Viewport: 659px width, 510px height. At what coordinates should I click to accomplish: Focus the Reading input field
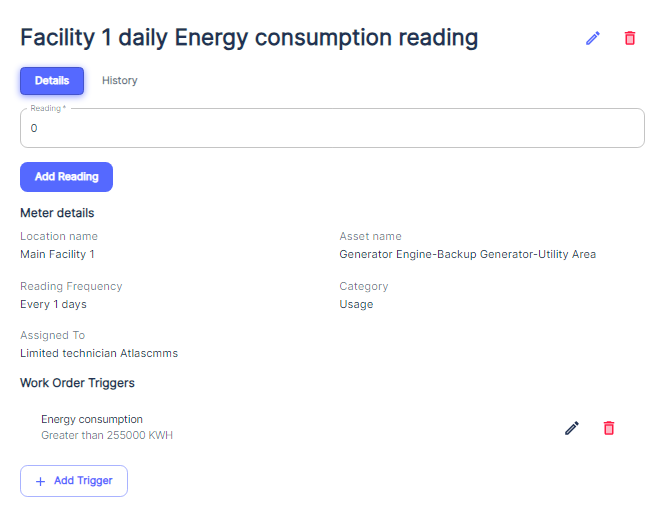332,129
